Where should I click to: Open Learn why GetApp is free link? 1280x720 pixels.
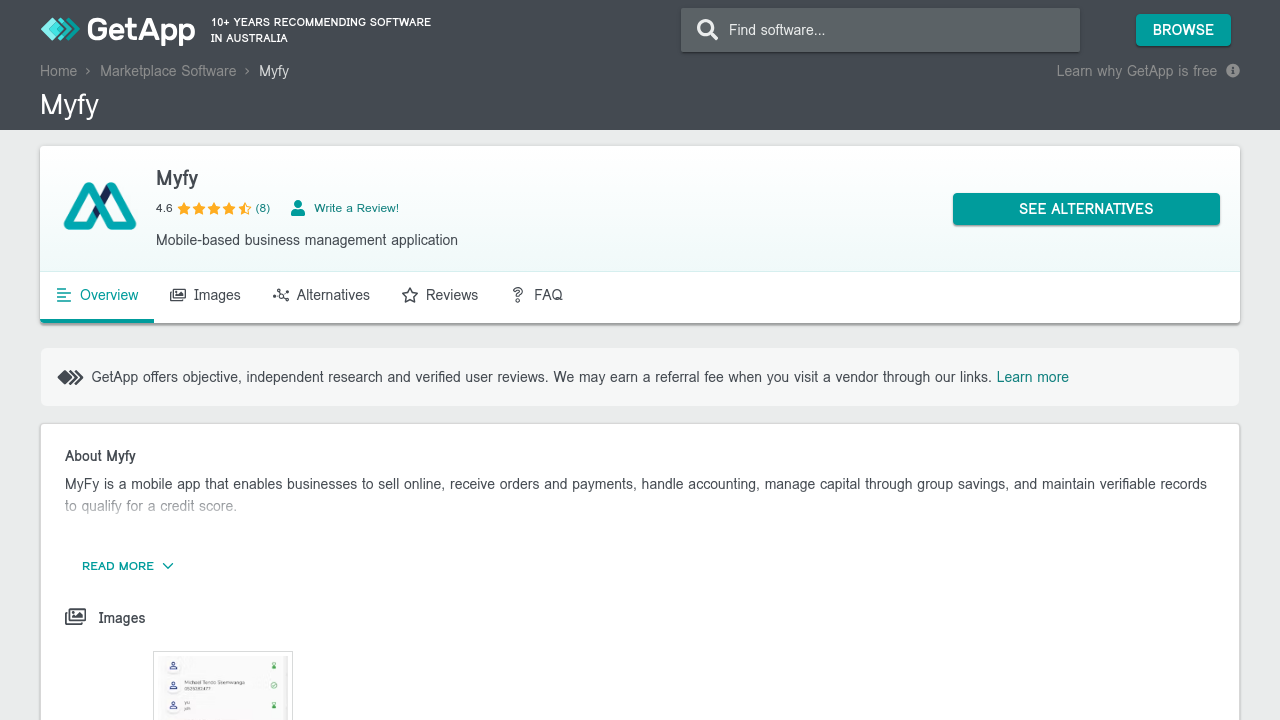point(1136,71)
